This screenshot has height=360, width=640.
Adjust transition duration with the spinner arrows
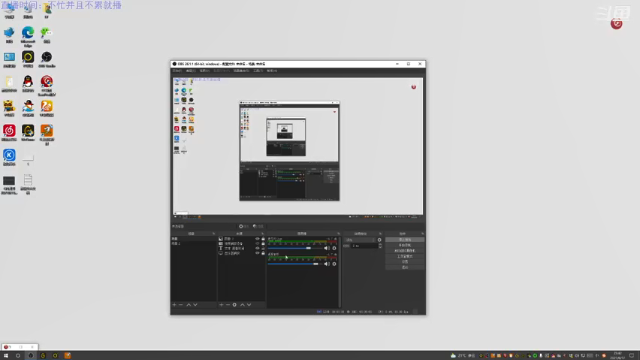pos(380,246)
